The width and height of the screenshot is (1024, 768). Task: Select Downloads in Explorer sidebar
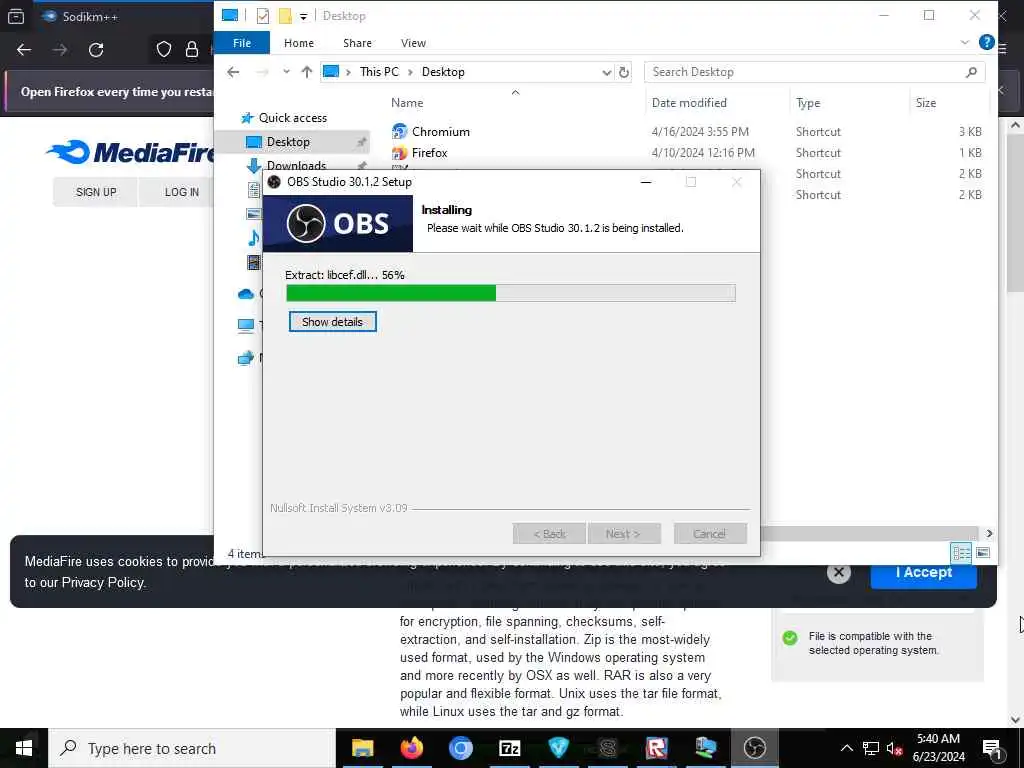pyautogui.click(x=296, y=165)
